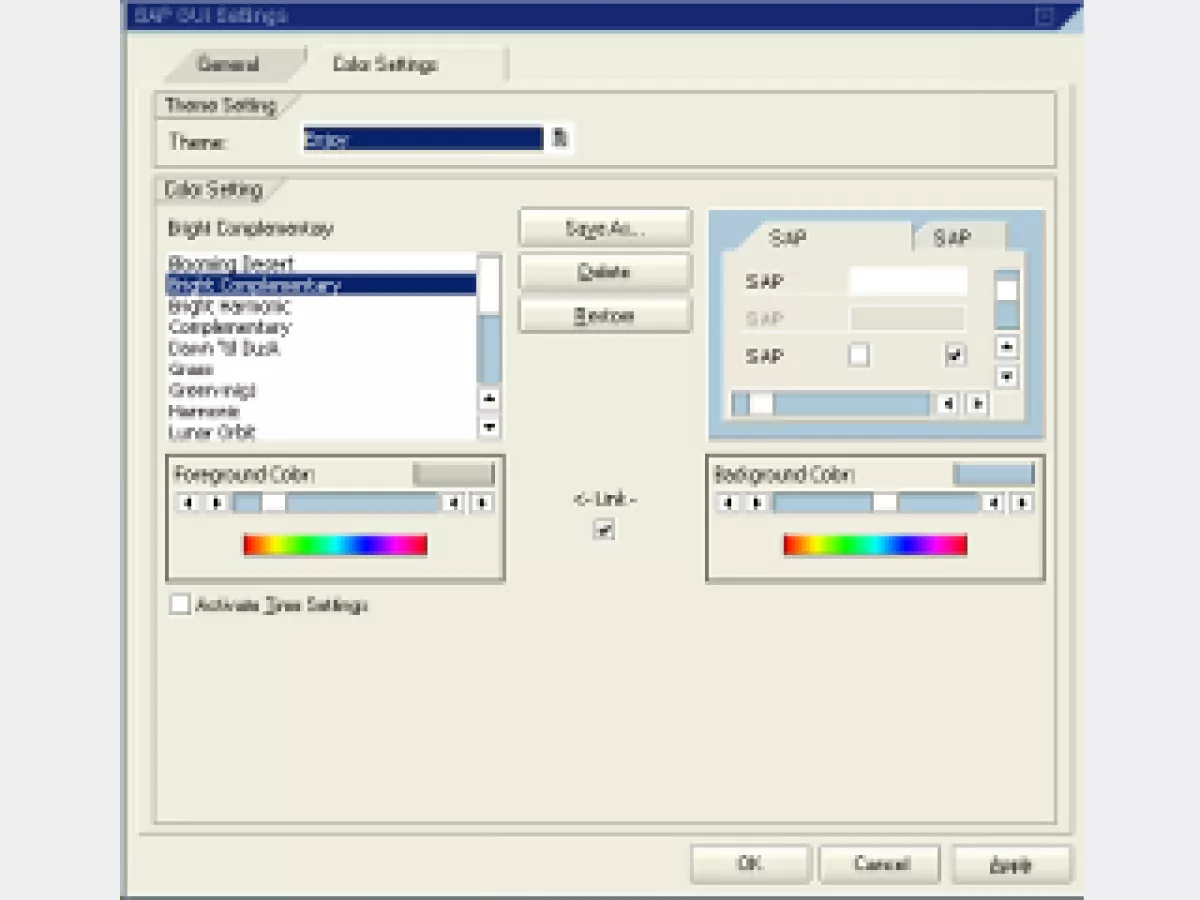Click the Cancel button

click(881, 864)
